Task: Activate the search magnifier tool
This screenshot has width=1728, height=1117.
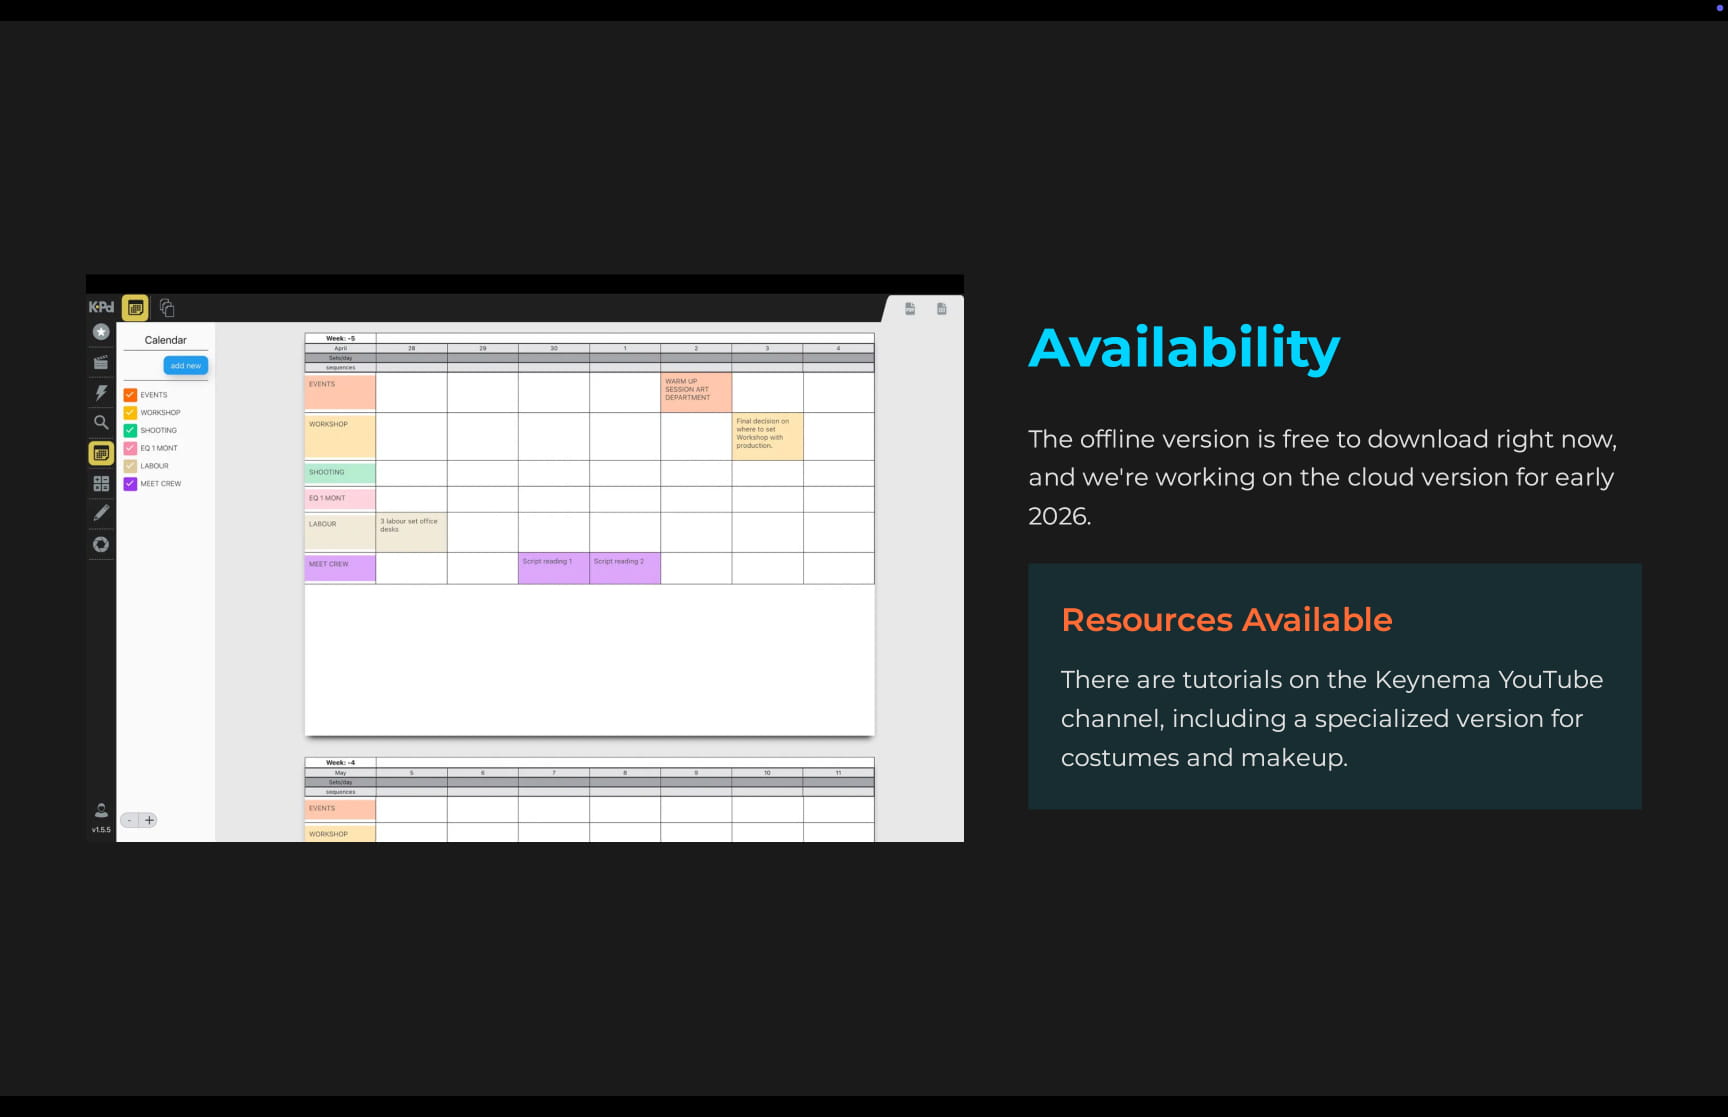Action: (100, 422)
